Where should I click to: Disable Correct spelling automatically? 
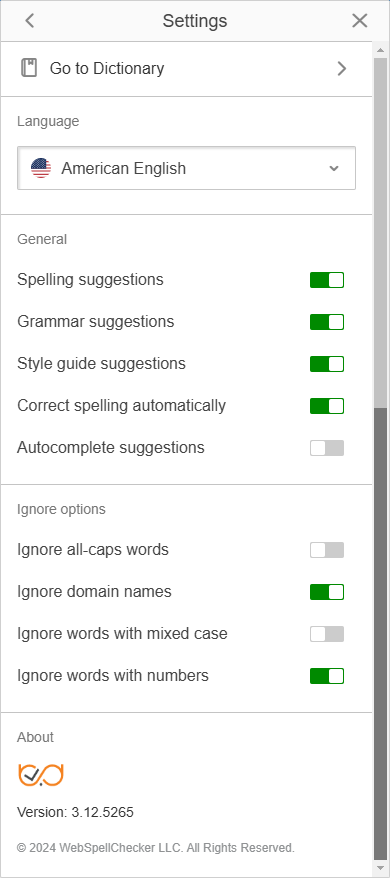click(x=327, y=406)
